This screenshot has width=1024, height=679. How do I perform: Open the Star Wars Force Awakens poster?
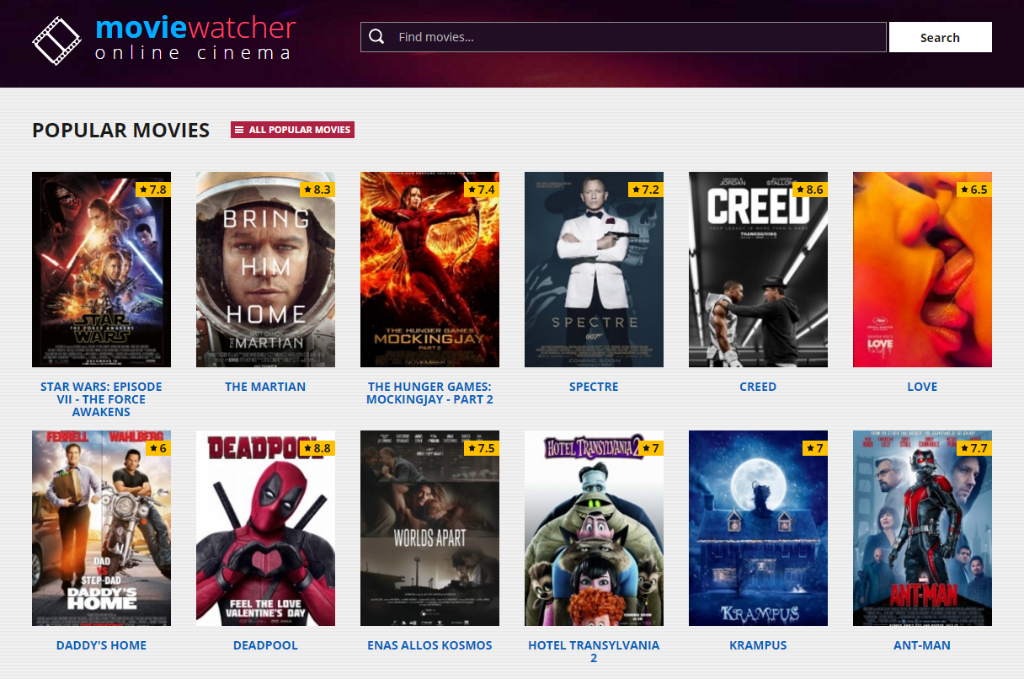point(101,270)
